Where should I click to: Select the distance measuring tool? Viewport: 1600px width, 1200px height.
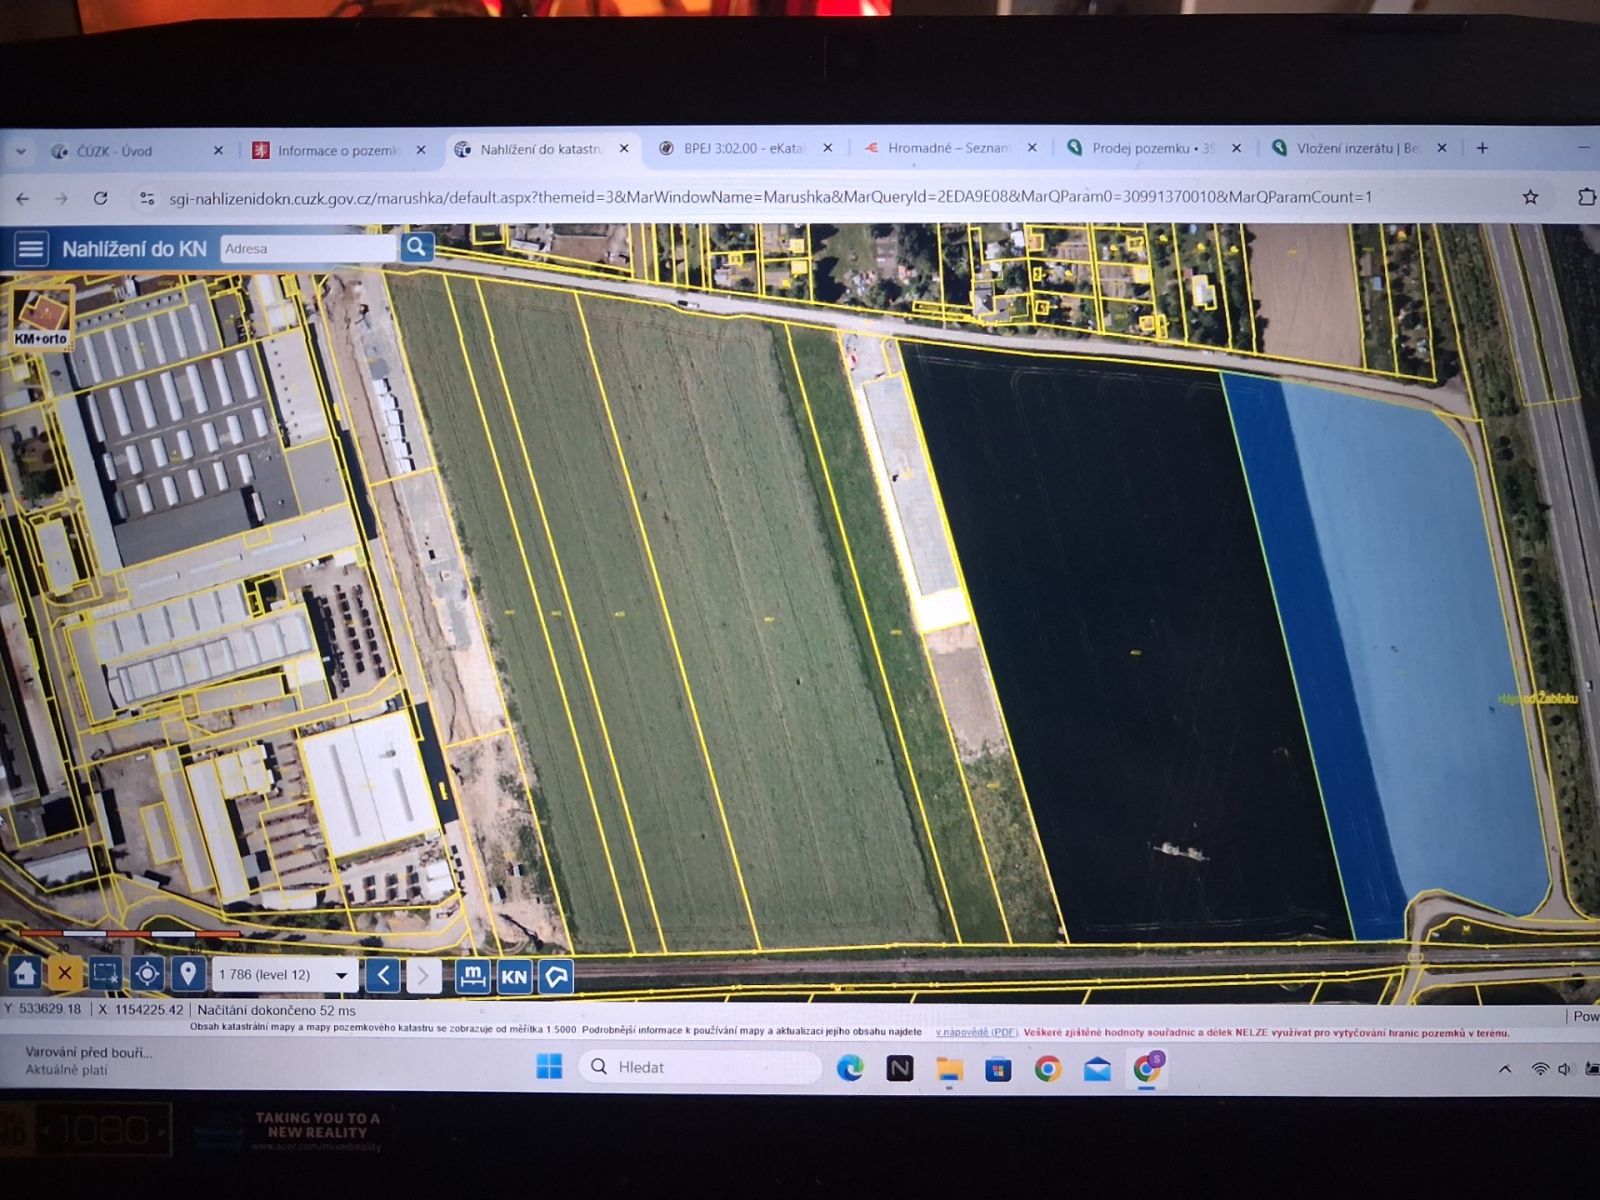coord(472,975)
